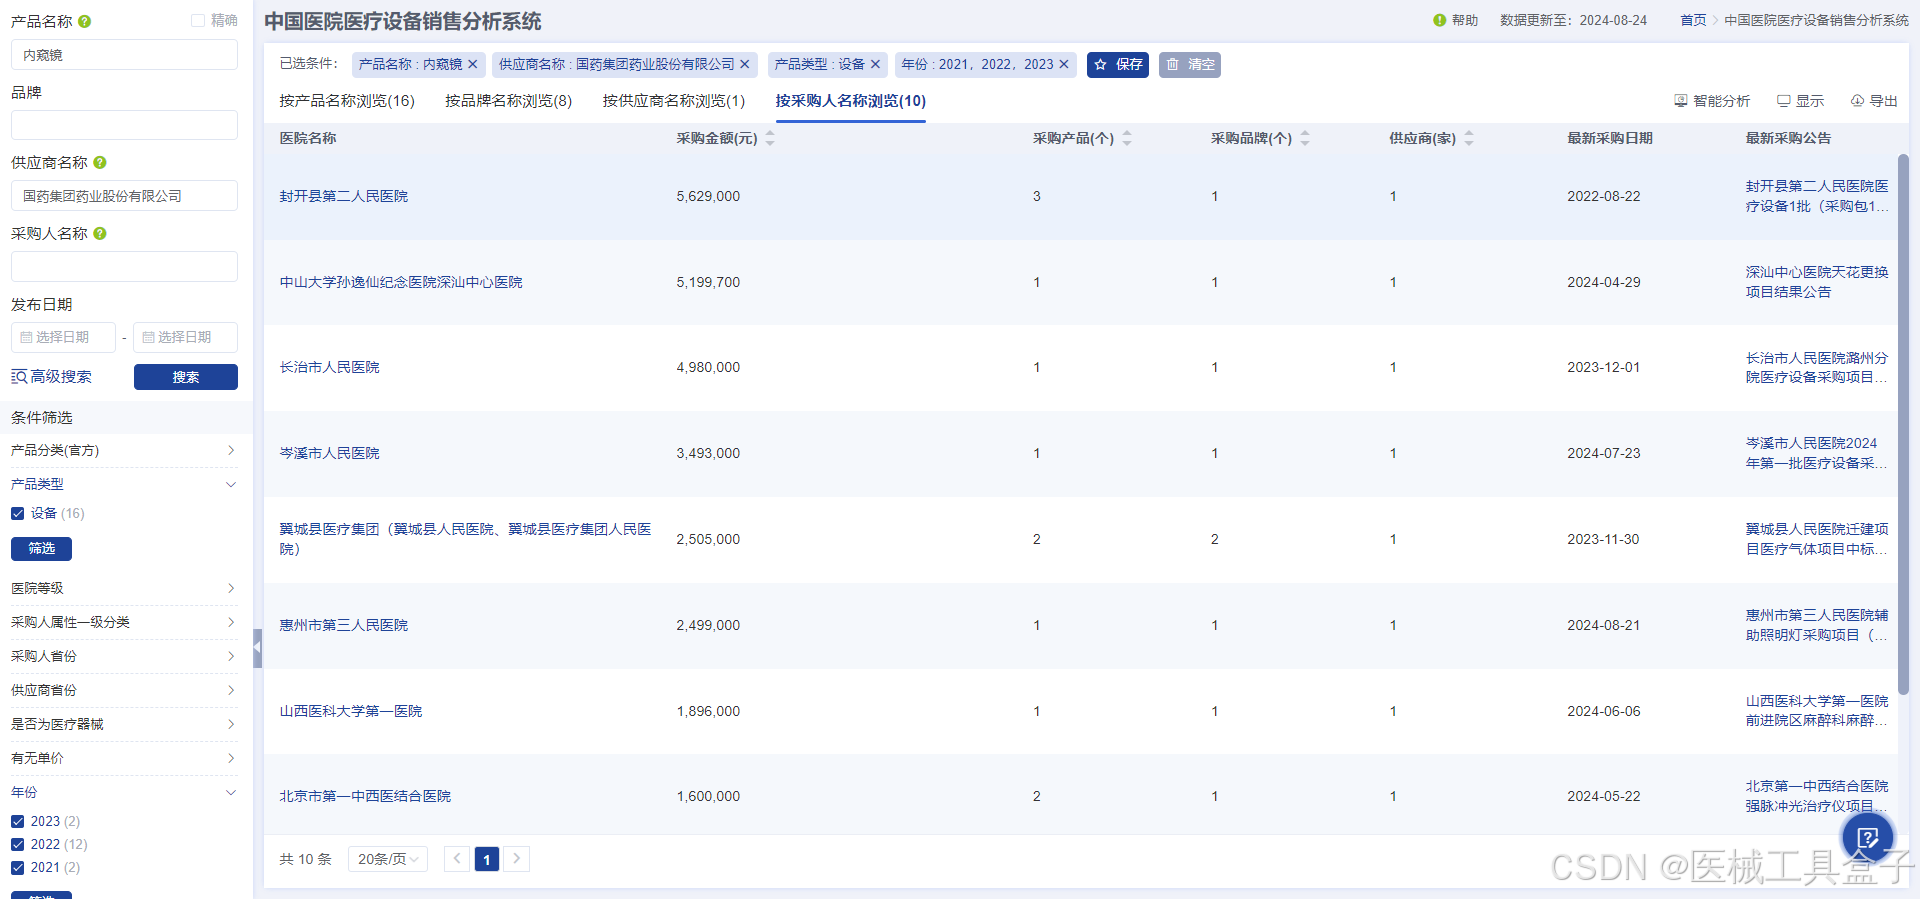Click help icon beside 采购人名称 label
The height and width of the screenshot is (899, 1920).
click(x=100, y=233)
